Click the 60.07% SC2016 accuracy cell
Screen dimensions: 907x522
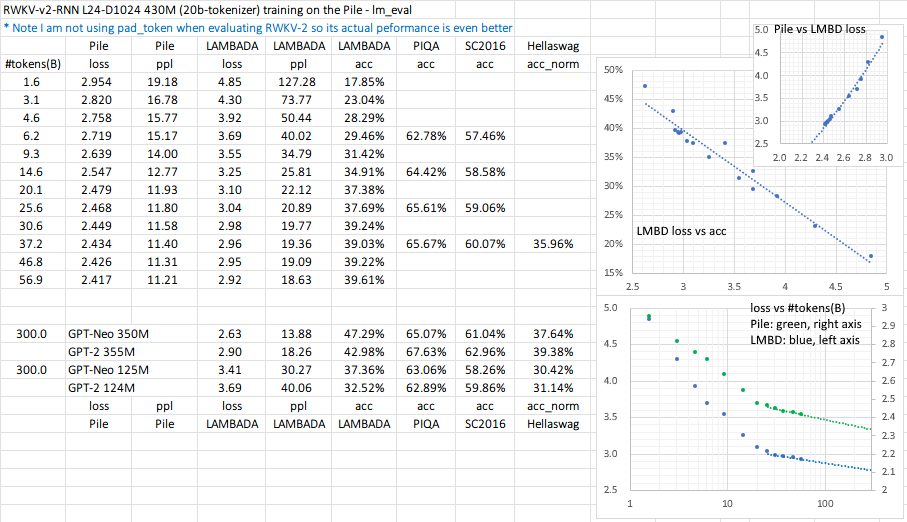click(484, 244)
